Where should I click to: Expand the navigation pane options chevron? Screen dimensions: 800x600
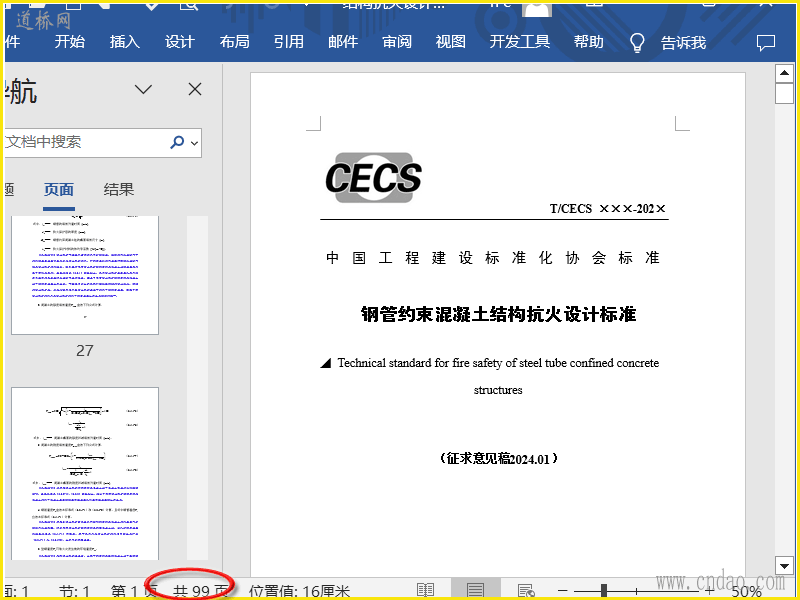pos(143,89)
